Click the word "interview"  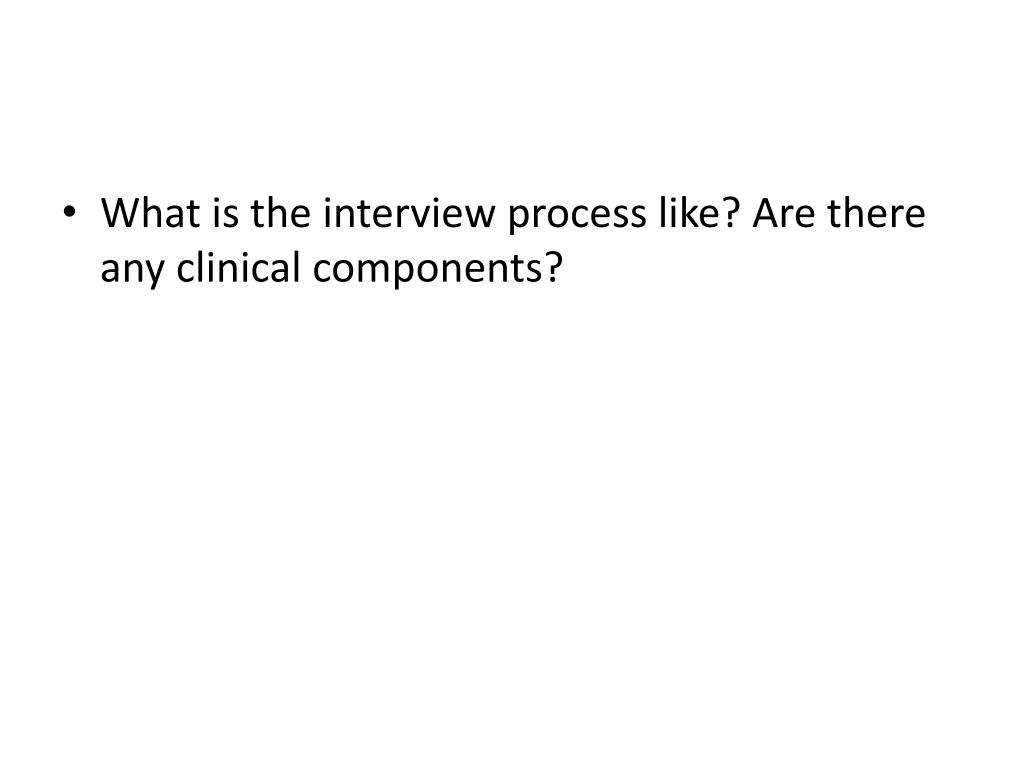point(409,213)
